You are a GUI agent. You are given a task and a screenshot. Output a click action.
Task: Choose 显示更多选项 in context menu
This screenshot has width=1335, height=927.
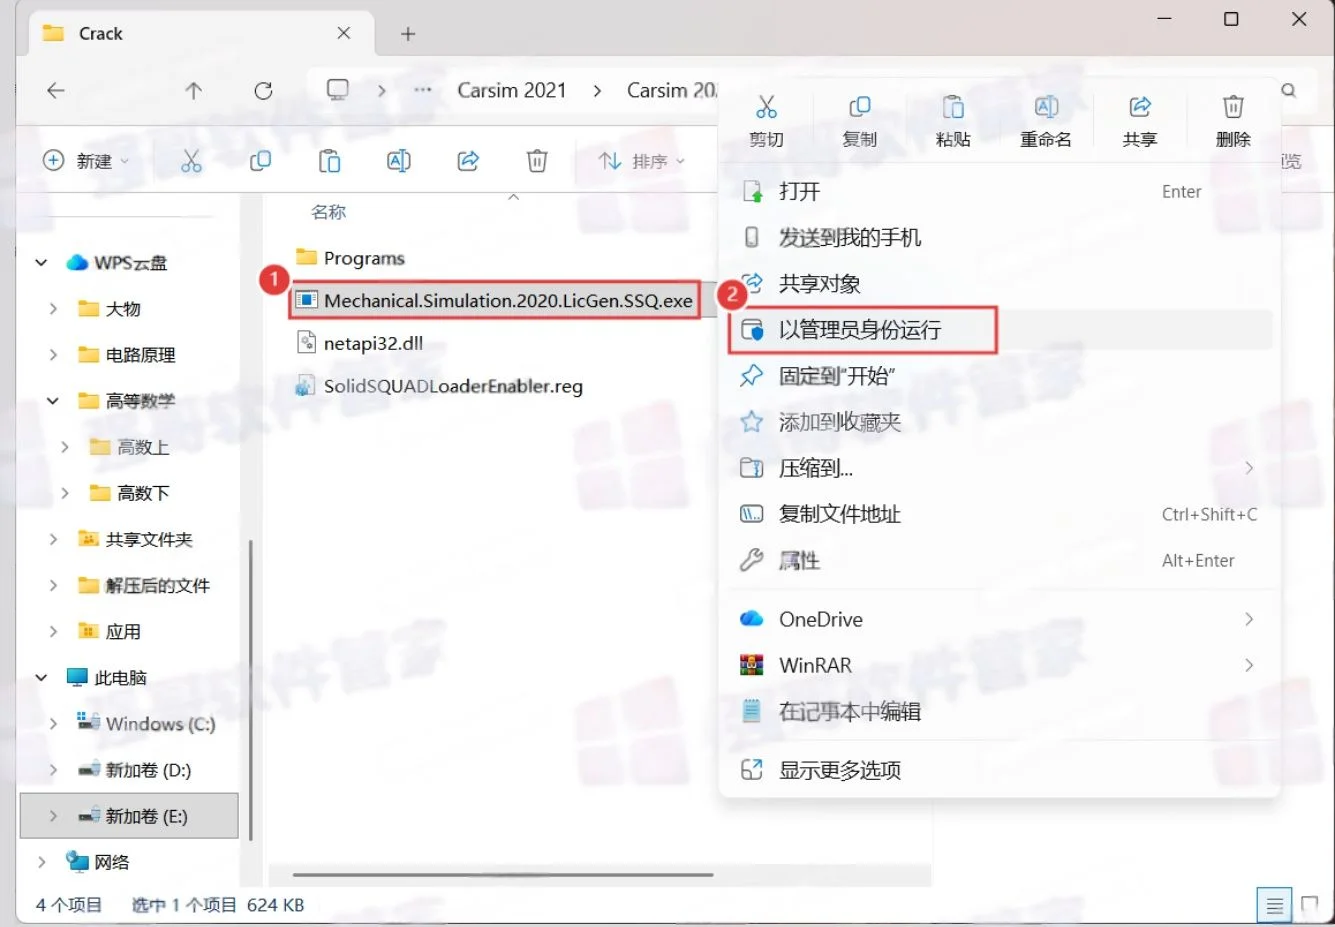[x=1000, y=770]
